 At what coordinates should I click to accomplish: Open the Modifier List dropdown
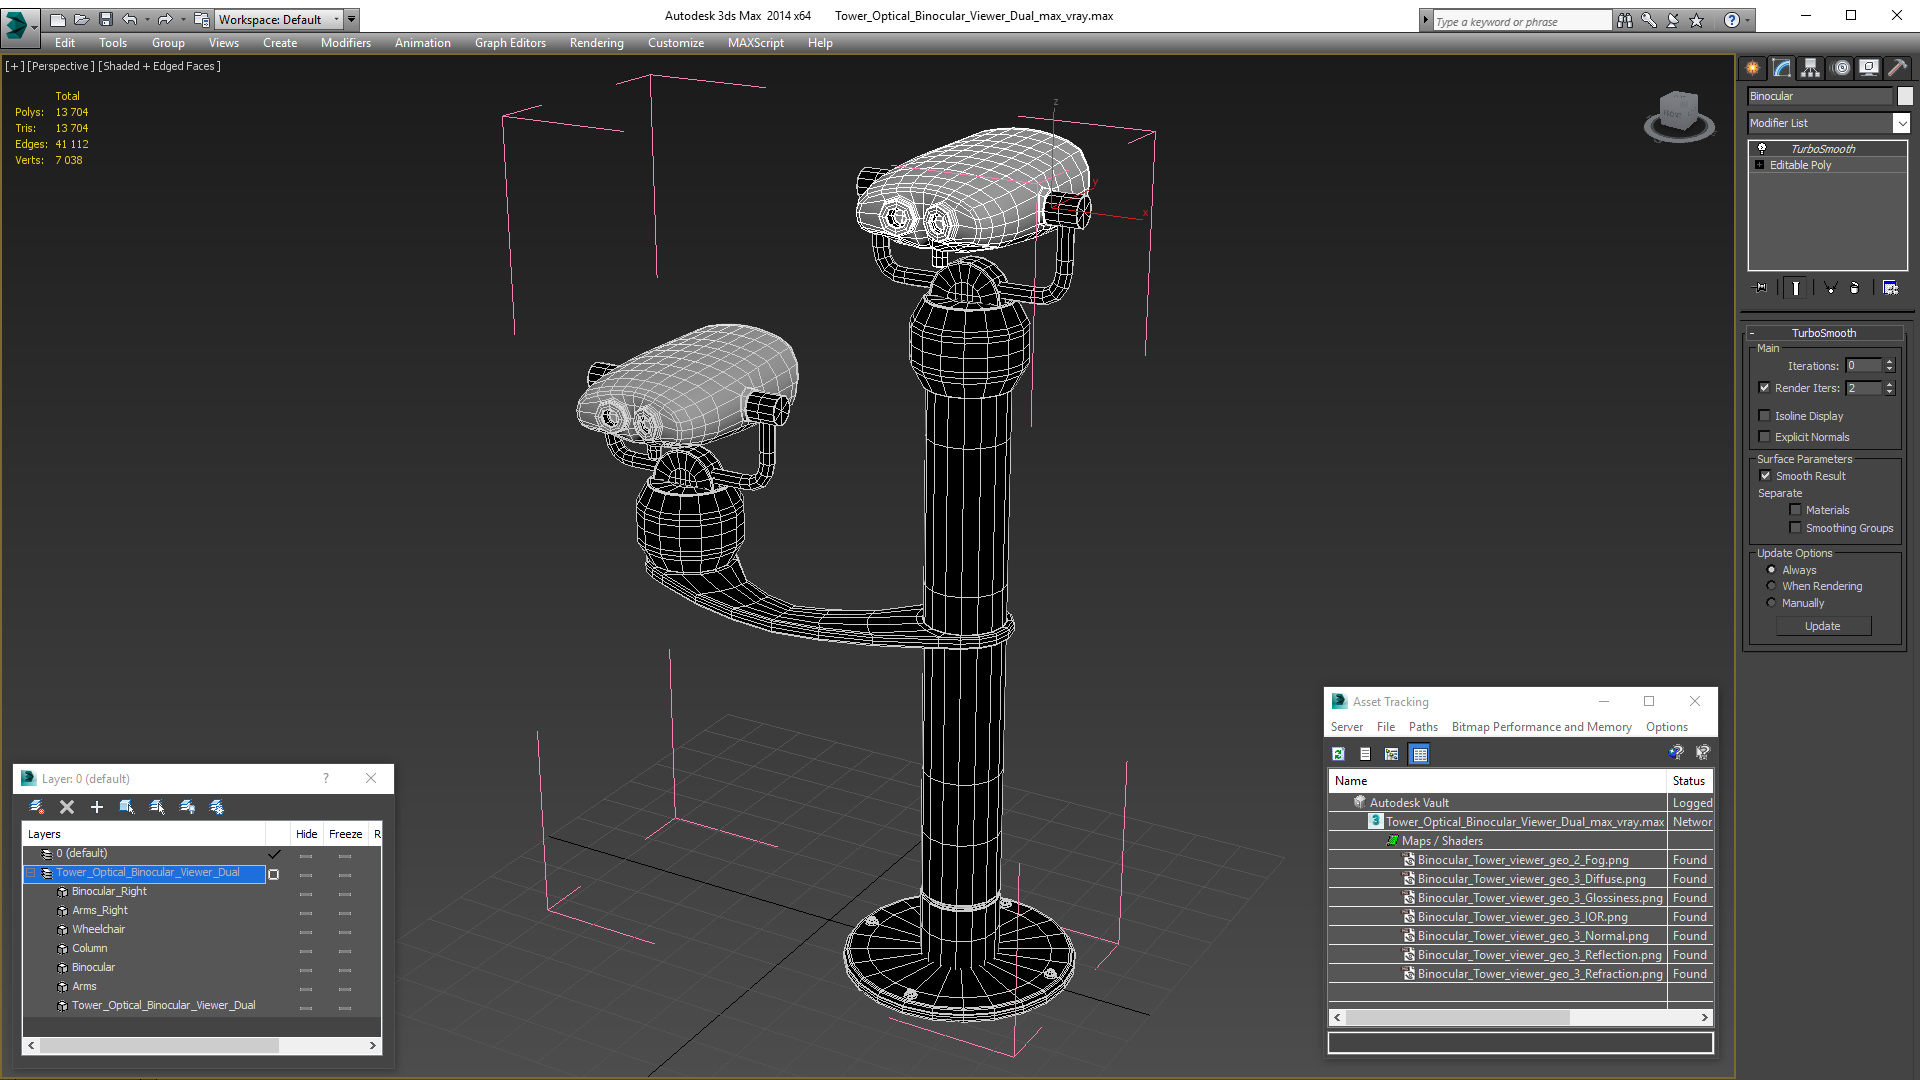point(1900,123)
